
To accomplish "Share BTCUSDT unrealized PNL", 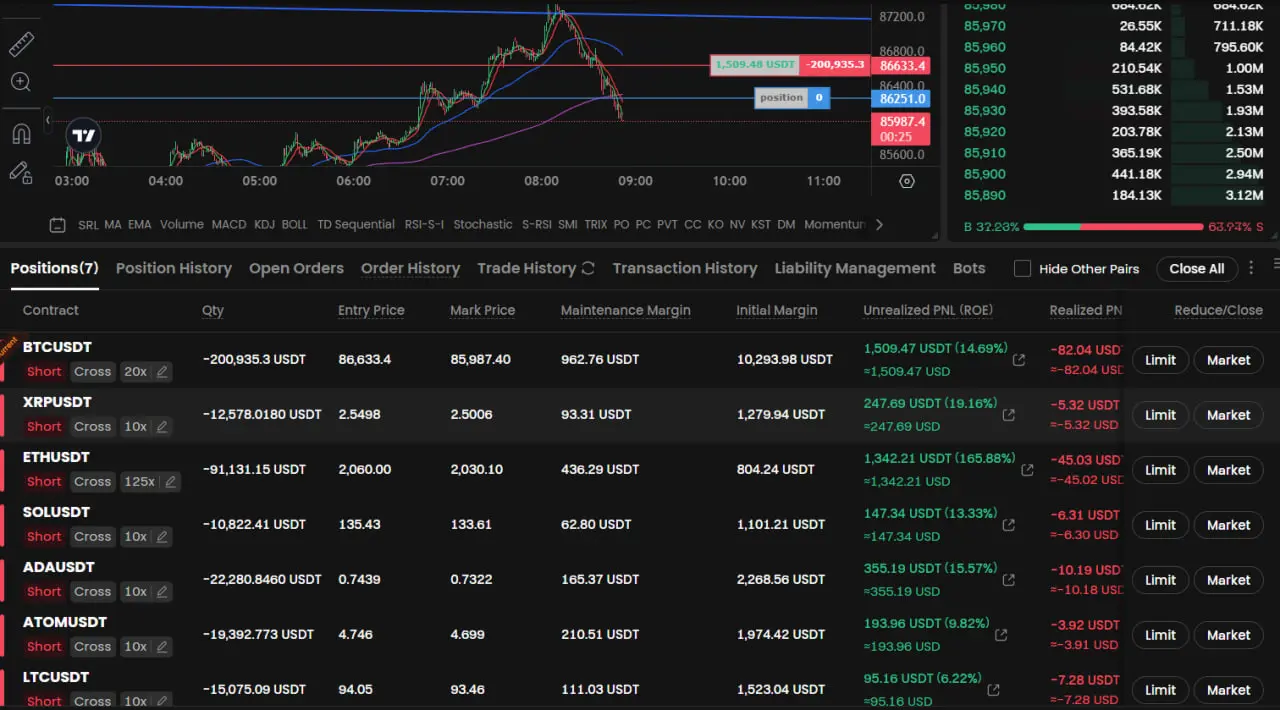I will click(x=1019, y=360).
